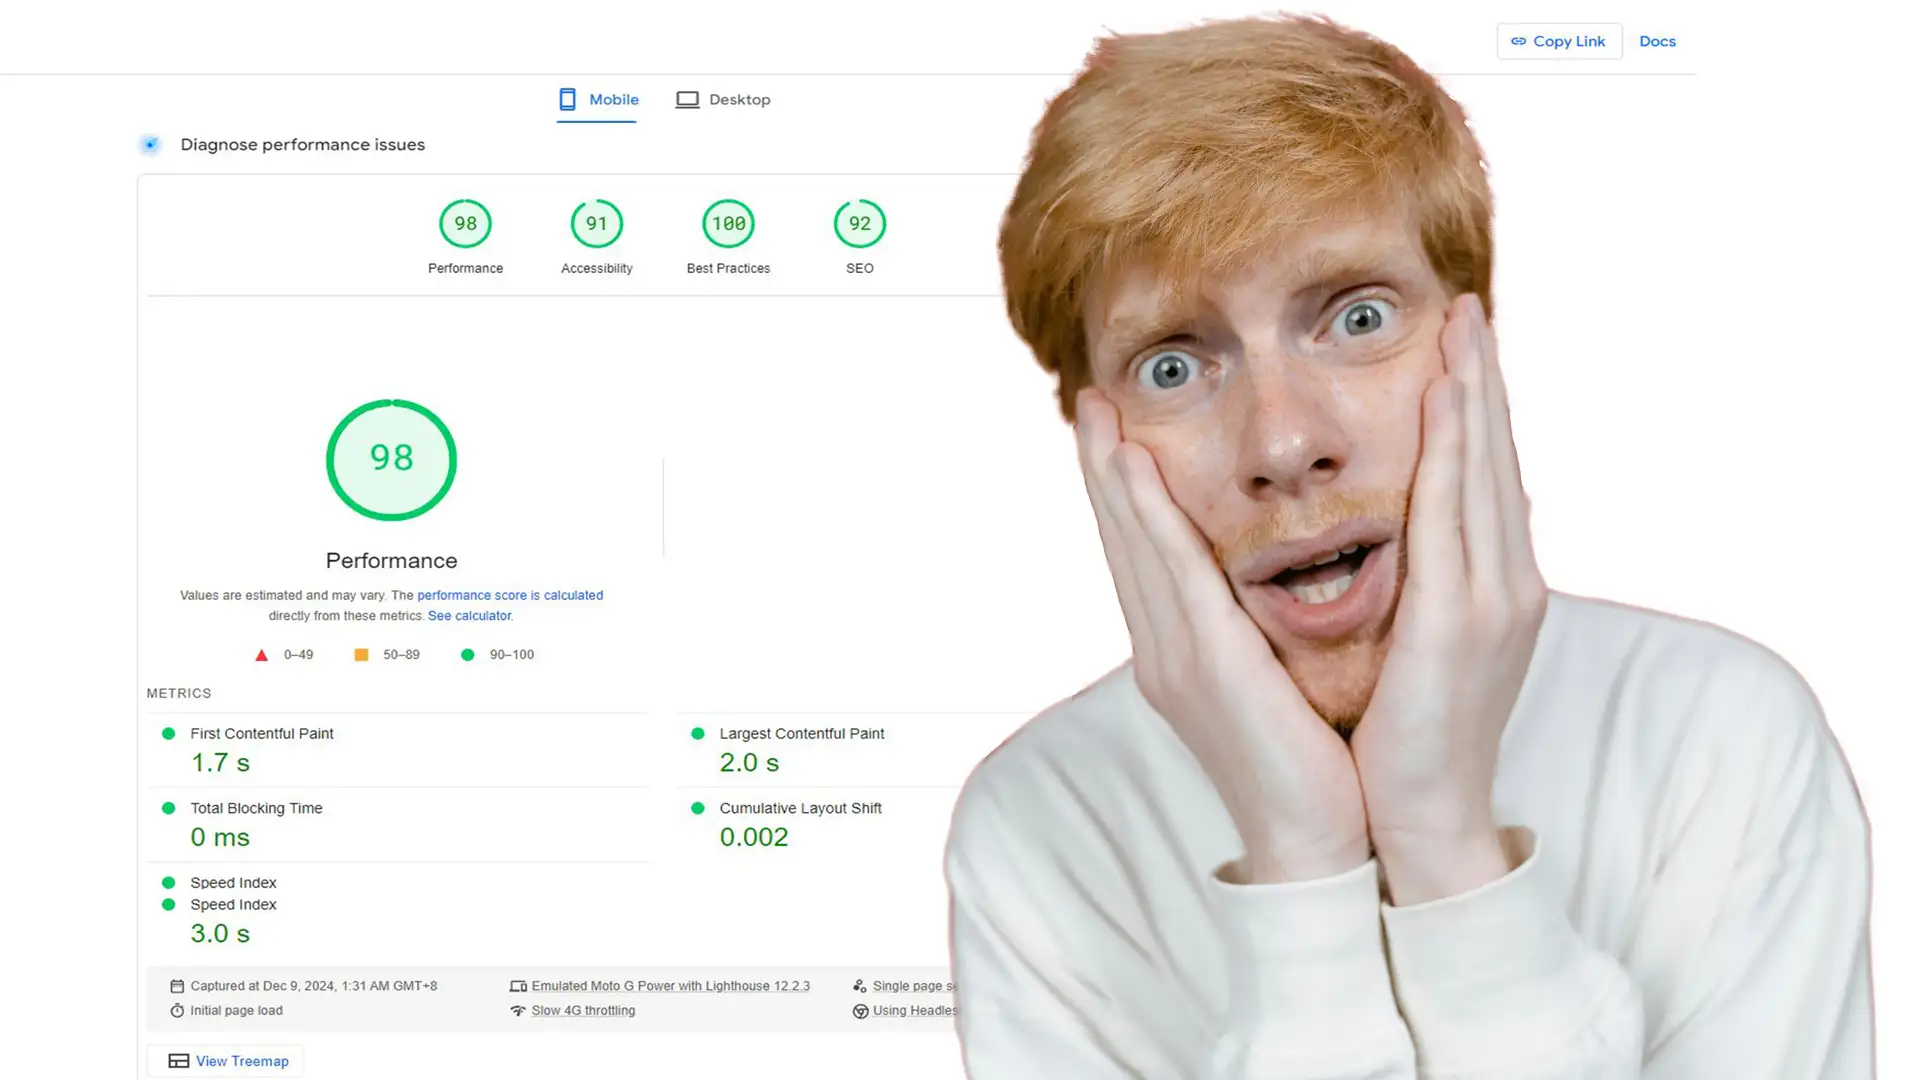Click the SEO score 92 gauge
This screenshot has width=1920, height=1080.
coord(859,224)
